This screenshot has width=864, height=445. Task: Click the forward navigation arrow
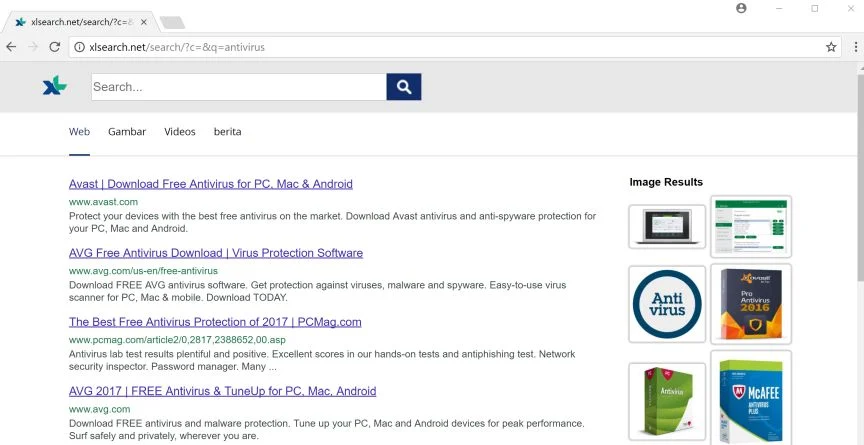coord(33,47)
